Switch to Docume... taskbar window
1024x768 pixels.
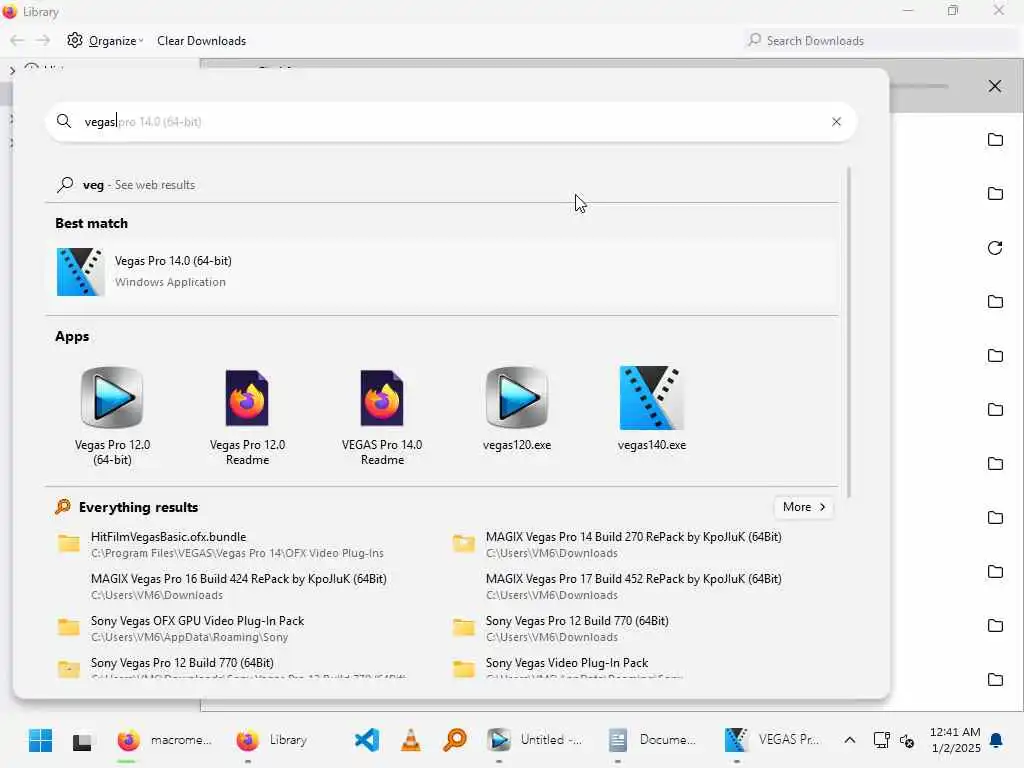[652, 740]
